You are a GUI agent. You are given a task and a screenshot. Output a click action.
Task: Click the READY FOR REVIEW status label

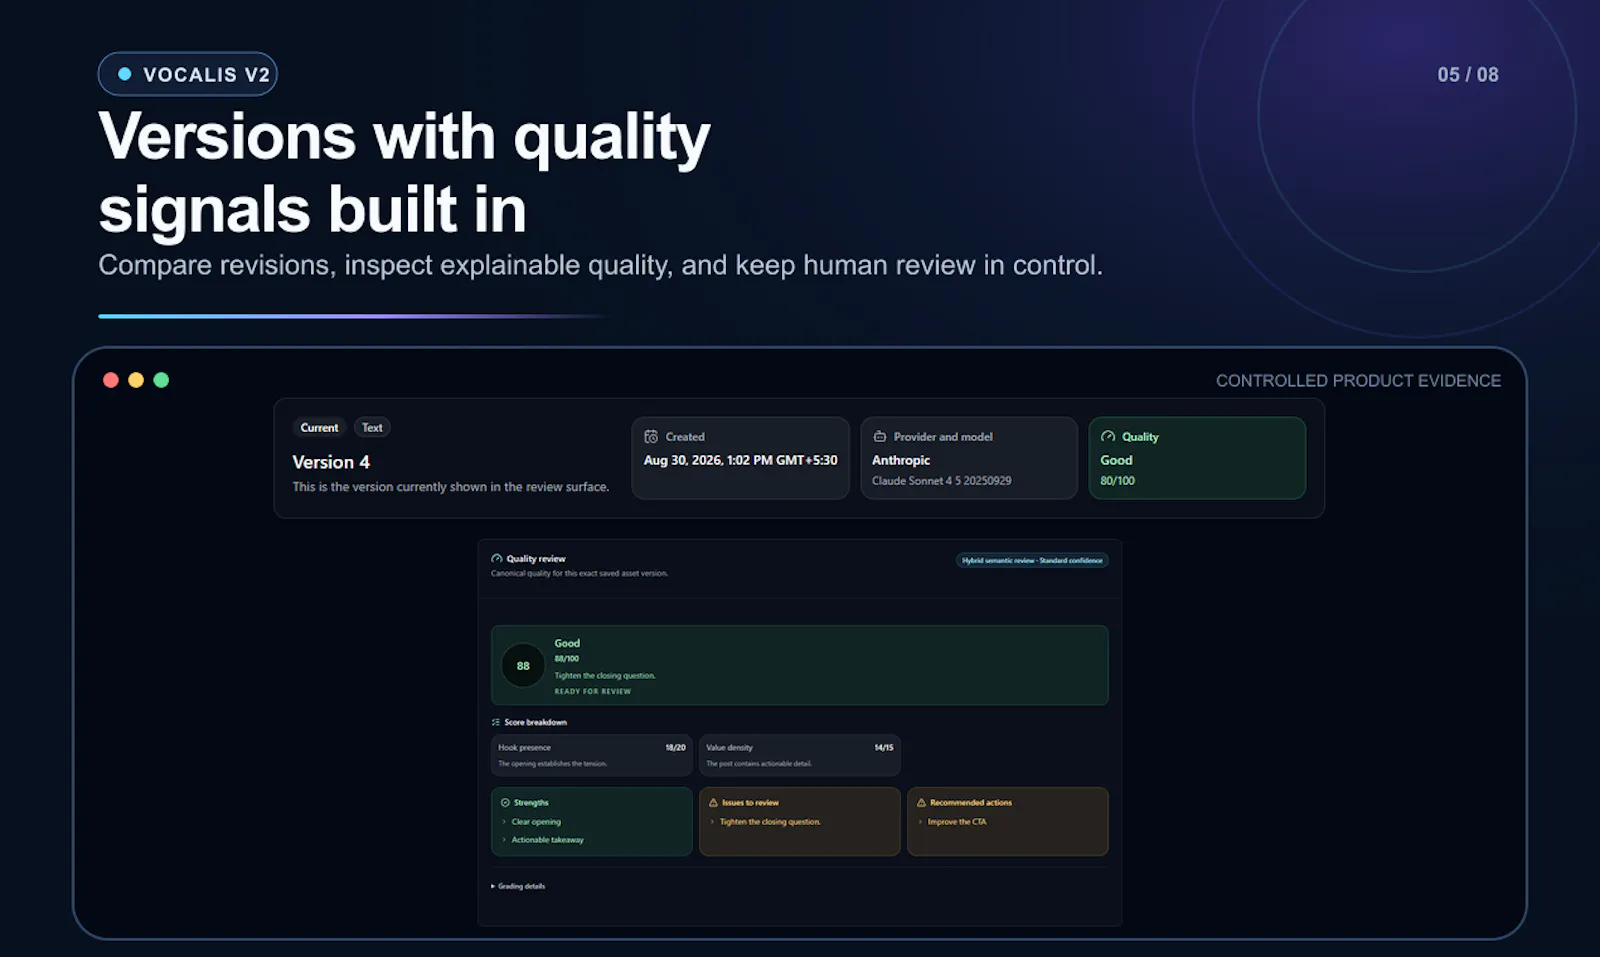(x=593, y=692)
